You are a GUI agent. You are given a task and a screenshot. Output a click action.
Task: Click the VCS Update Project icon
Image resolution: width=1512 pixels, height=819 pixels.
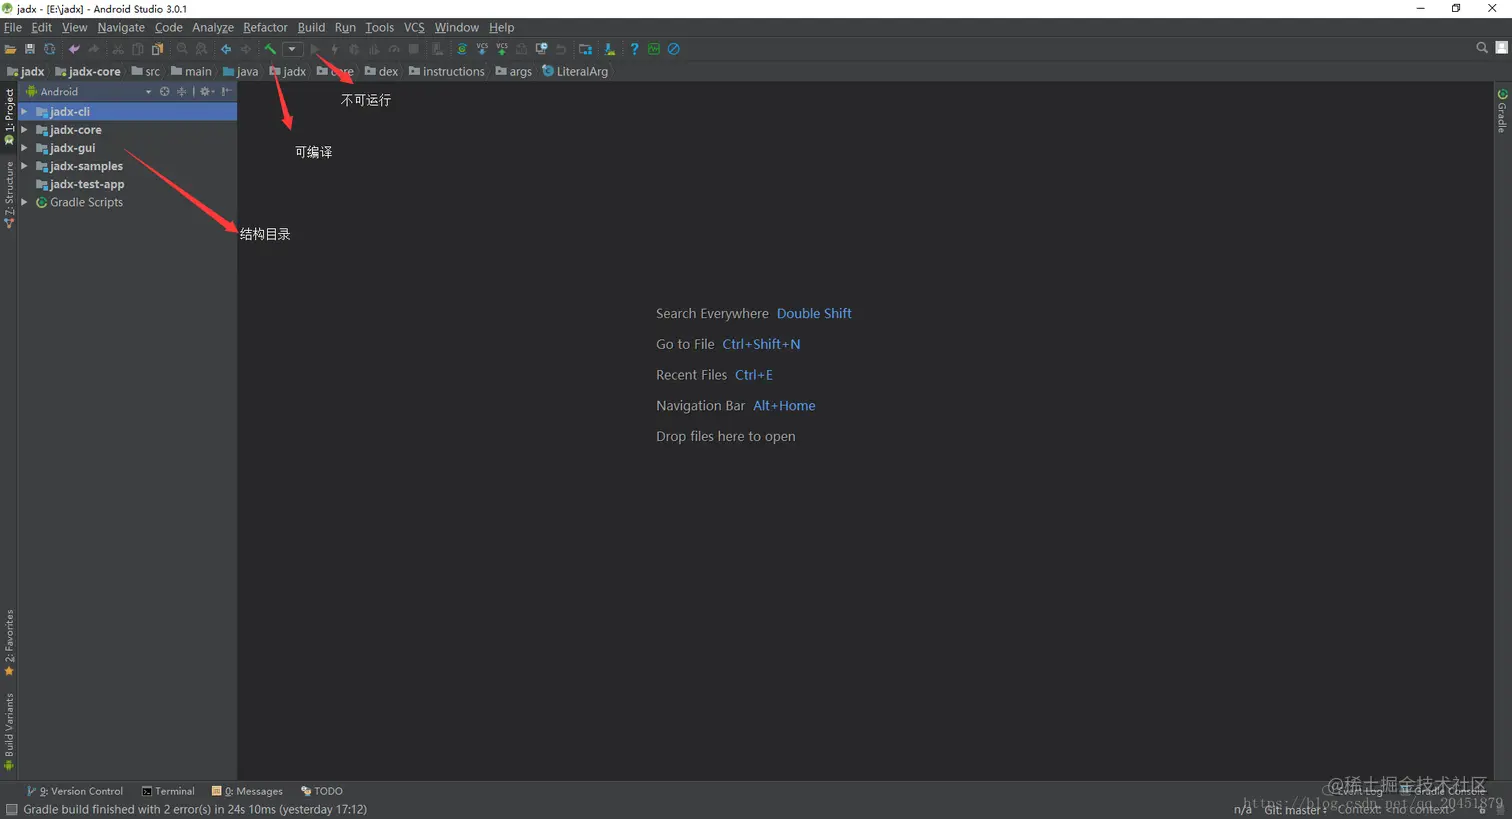coord(482,49)
